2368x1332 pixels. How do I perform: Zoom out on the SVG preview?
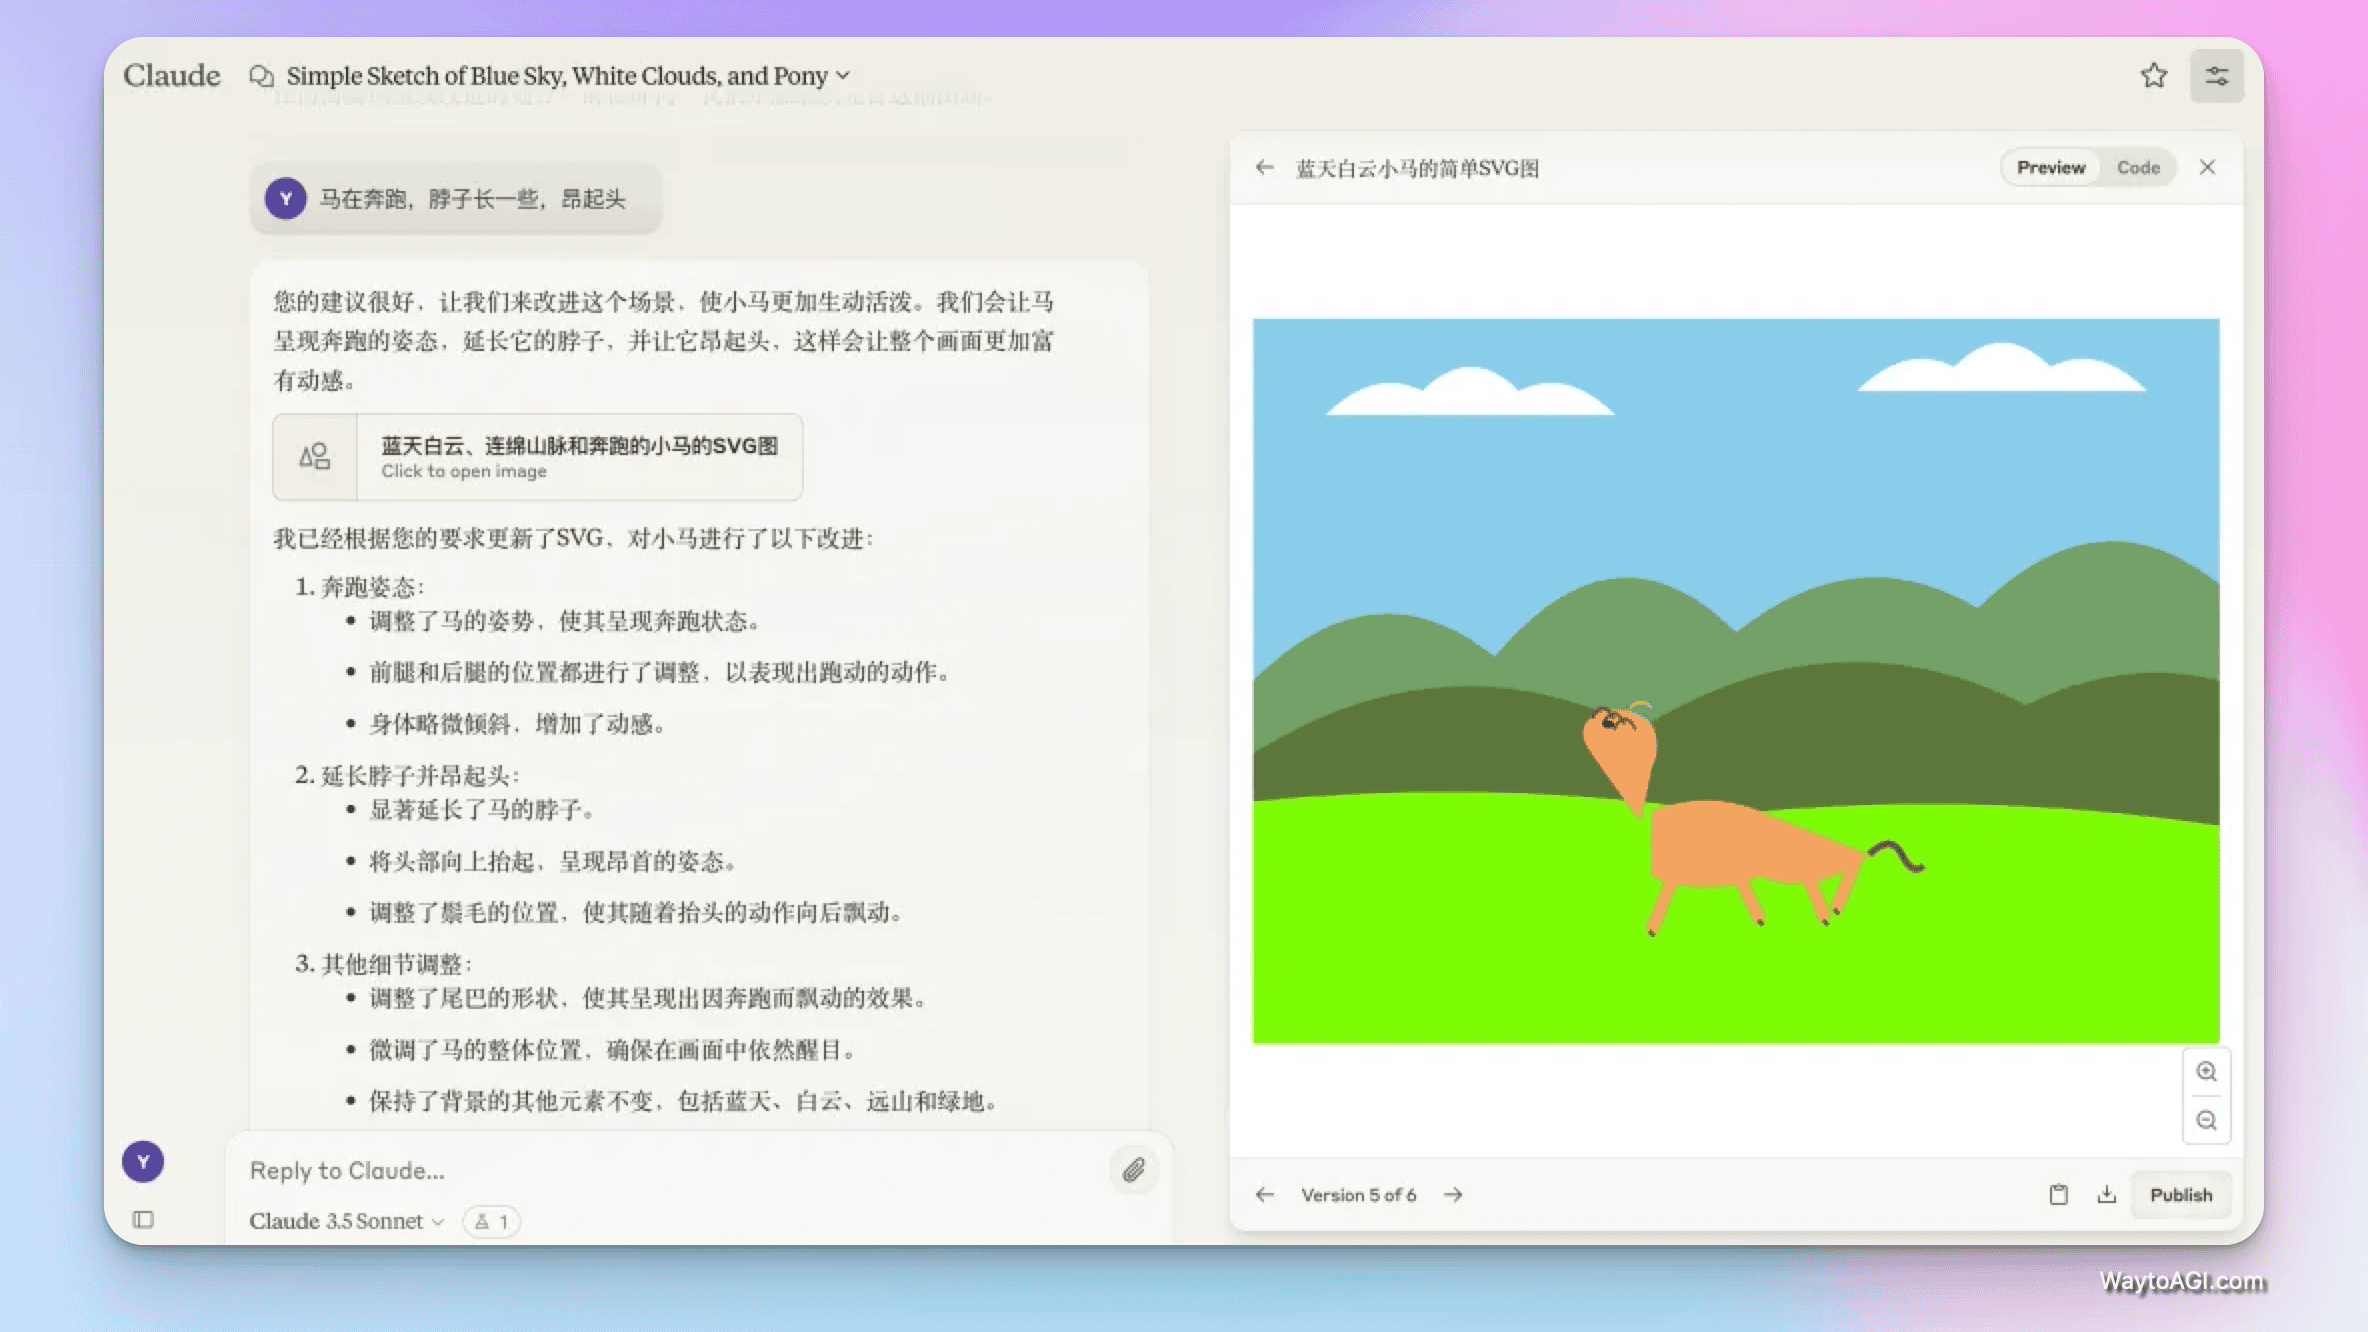tap(2206, 1120)
